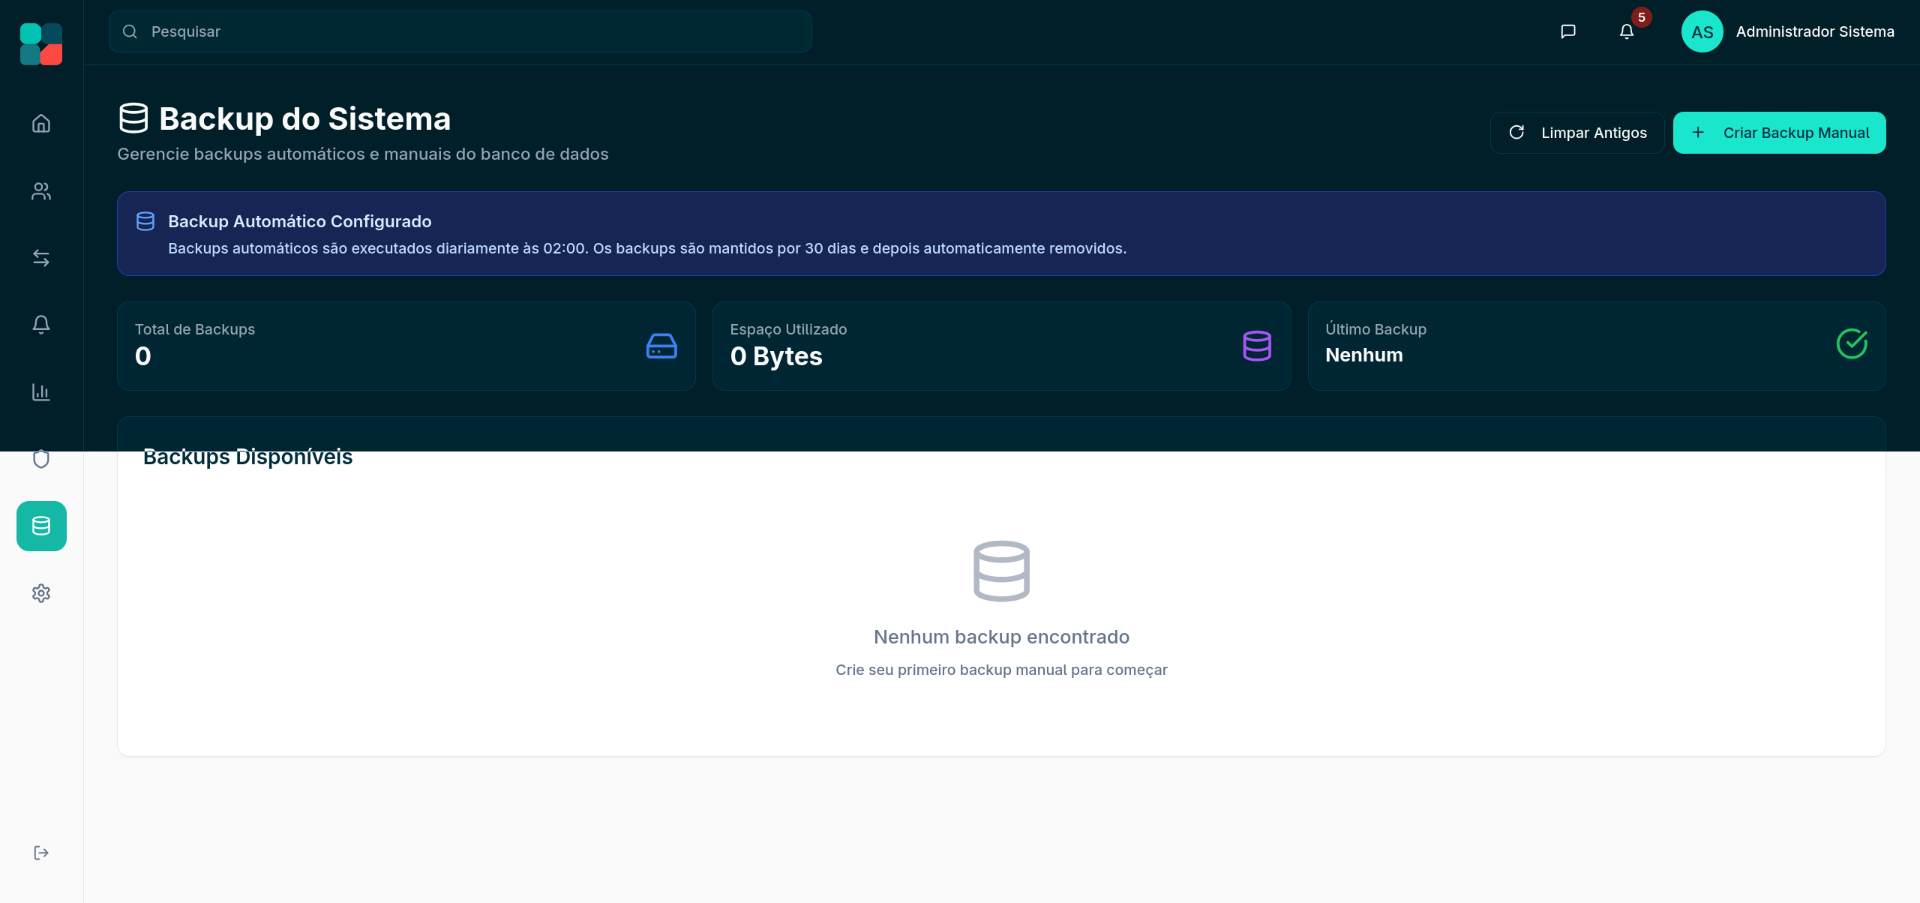The image size is (1920, 903).
Task: Open the bell alerts sidebar icon
Action: tap(41, 325)
